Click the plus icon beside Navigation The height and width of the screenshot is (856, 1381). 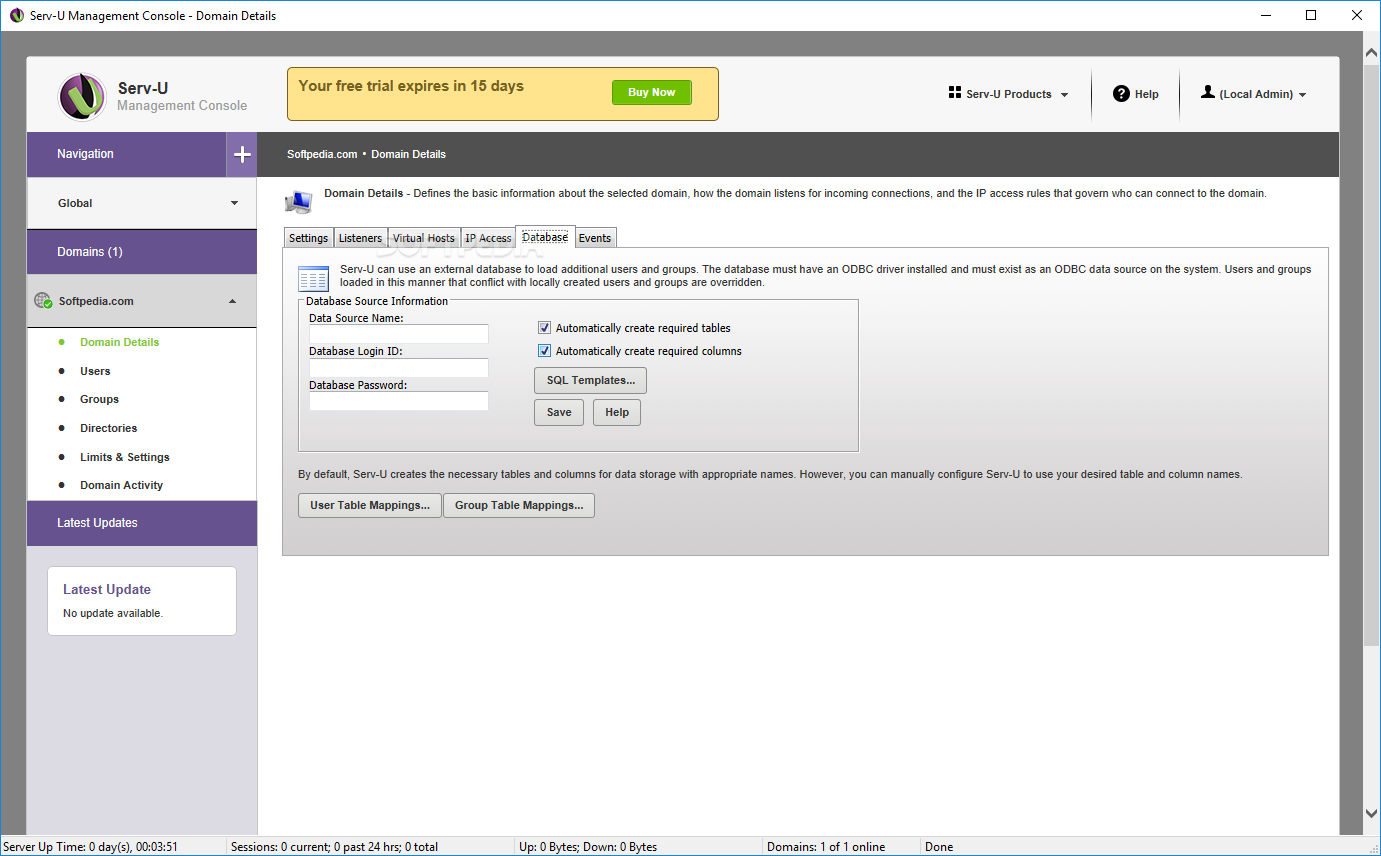[242, 155]
